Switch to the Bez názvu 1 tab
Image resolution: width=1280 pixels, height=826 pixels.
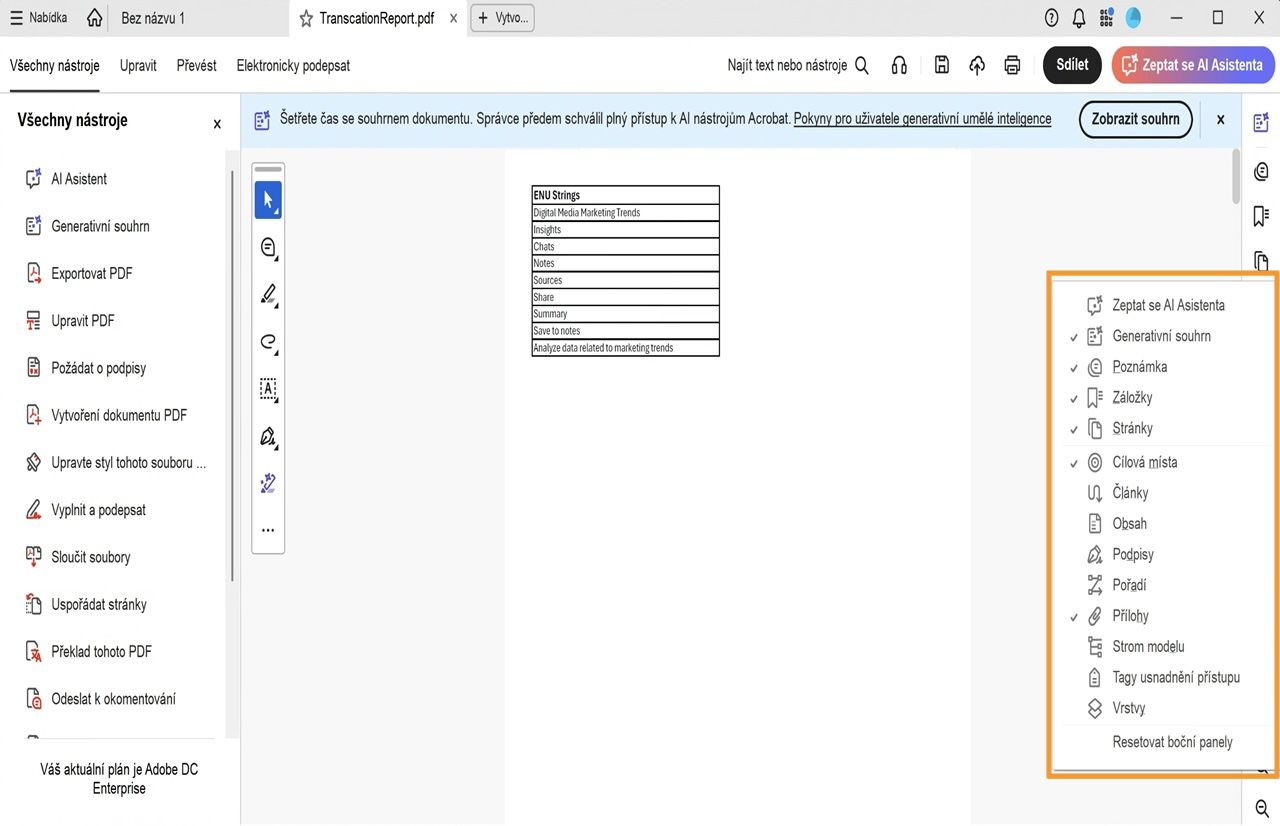pos(152,18)
